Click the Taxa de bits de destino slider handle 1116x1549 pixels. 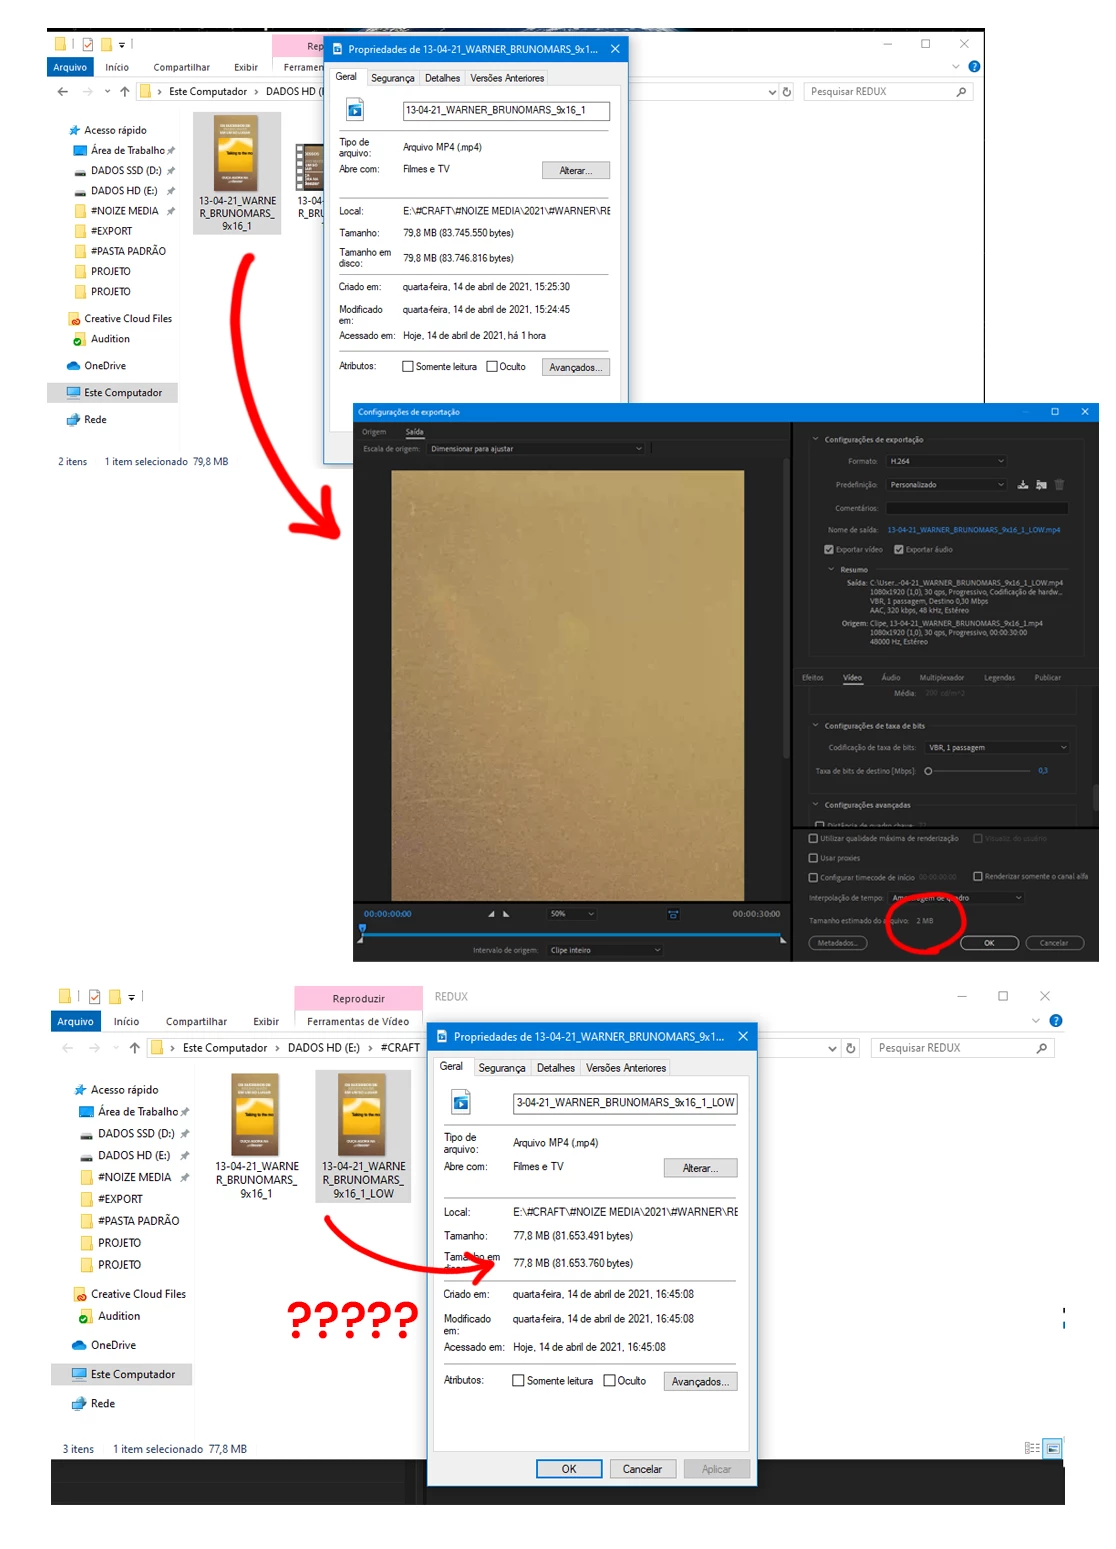click(x=928, y=771)
